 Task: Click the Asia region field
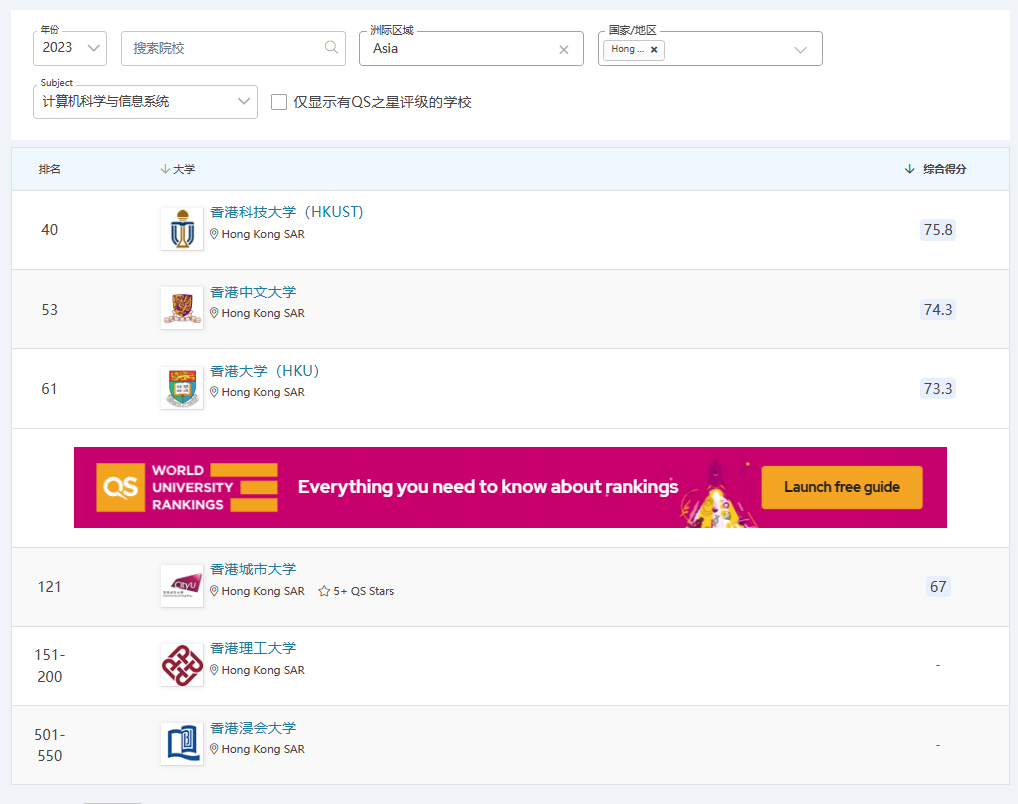click(x=471, y=49)
